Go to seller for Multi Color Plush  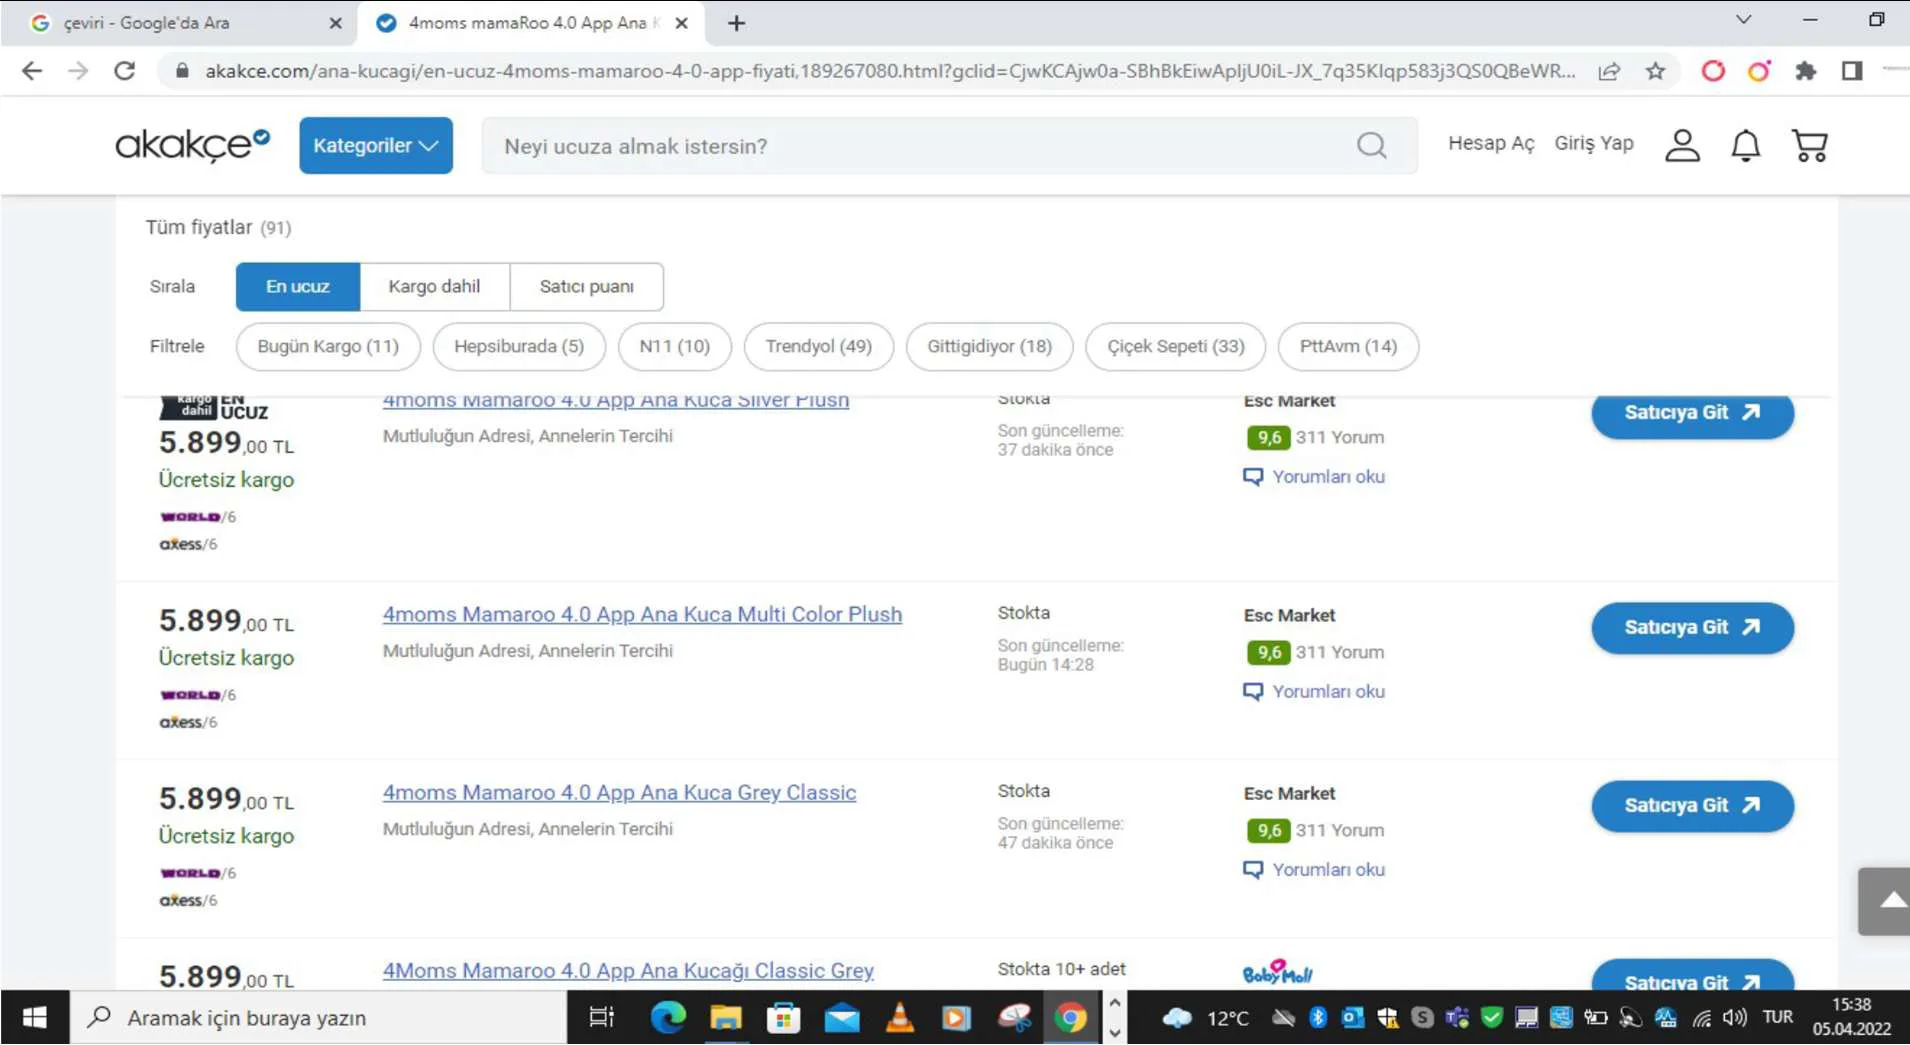pos(1692,628)
